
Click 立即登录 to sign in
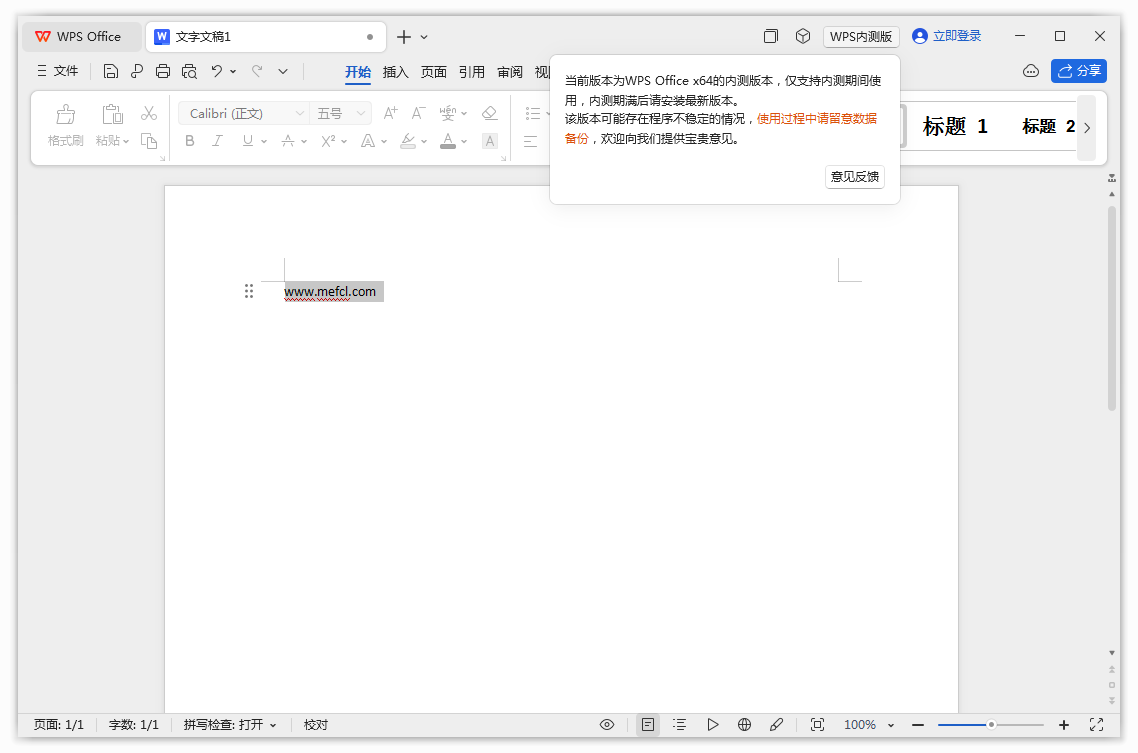pos(946,36)
